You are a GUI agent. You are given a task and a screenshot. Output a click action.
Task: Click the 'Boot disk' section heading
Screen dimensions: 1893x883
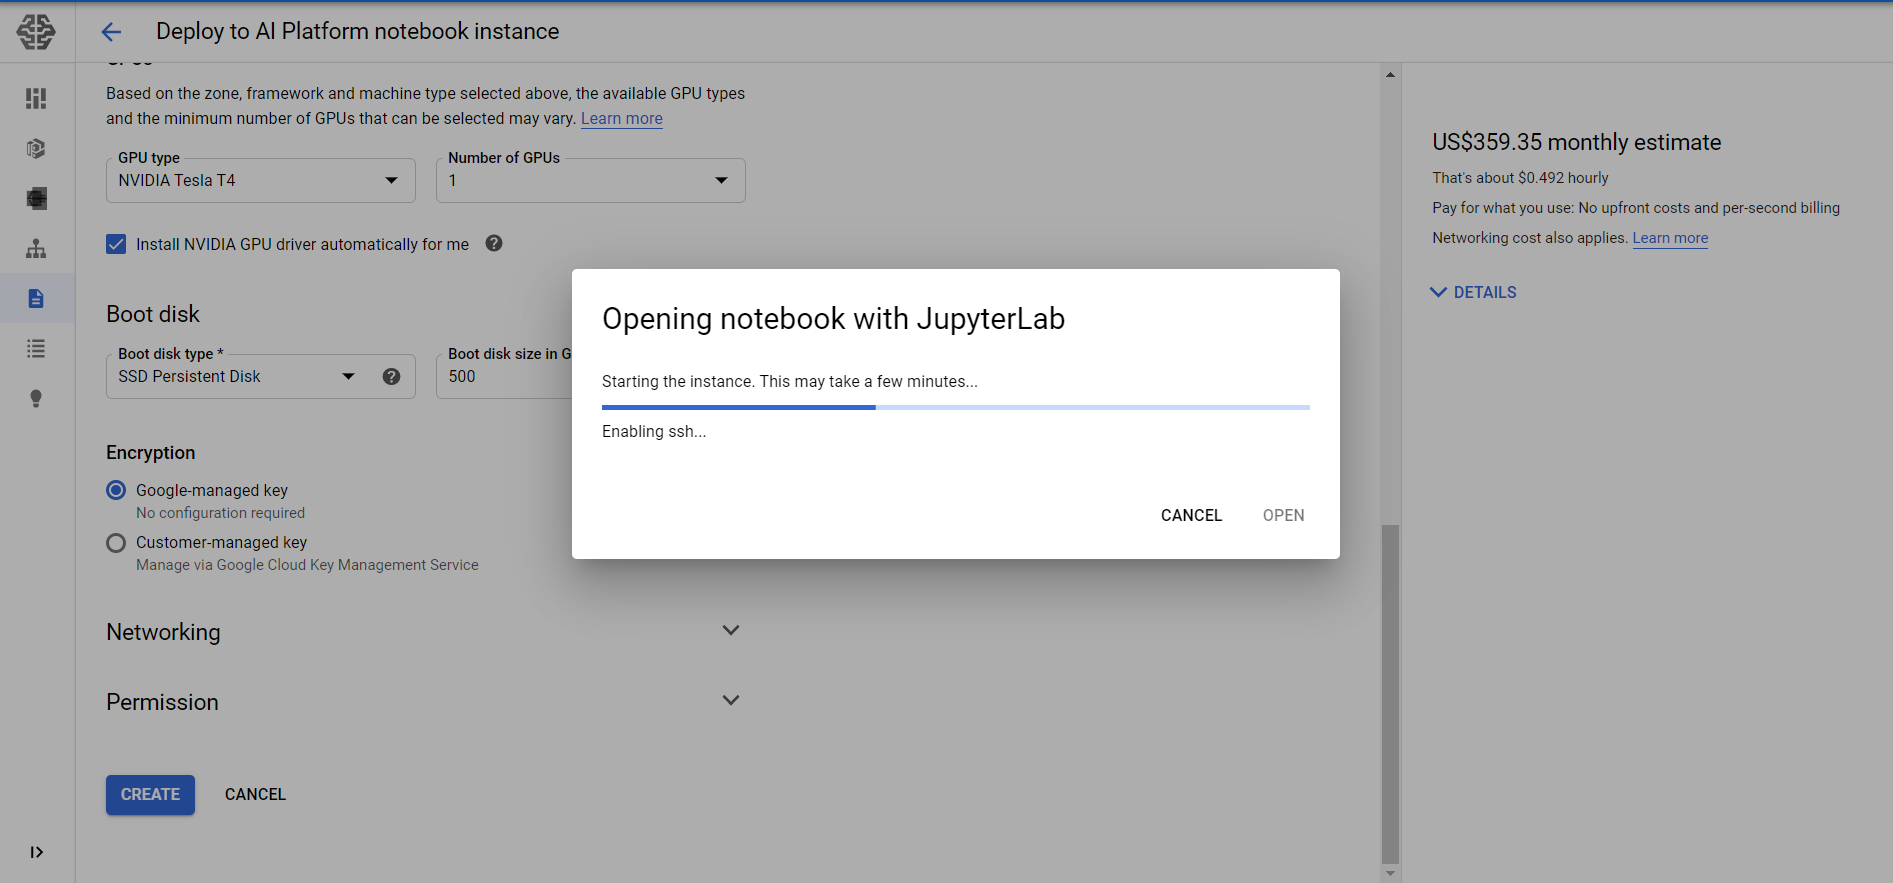(x=153, y=314)
